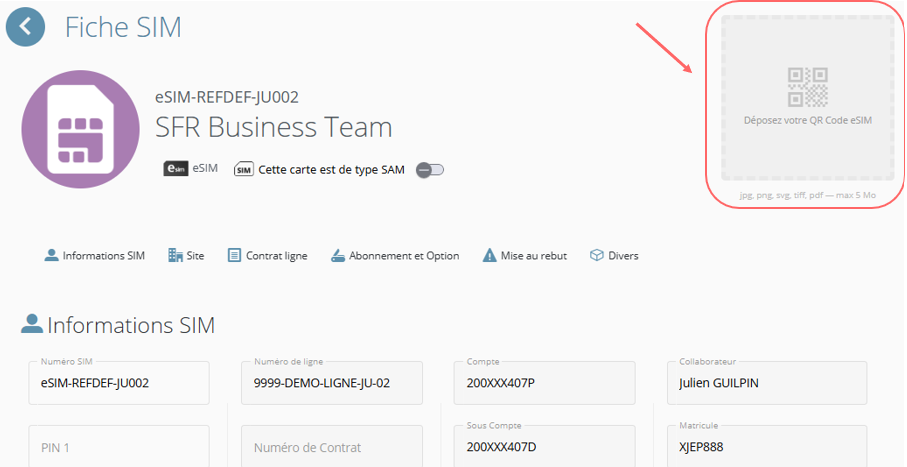
Task: Click the purple SIM card avatar
Action: 80,130
